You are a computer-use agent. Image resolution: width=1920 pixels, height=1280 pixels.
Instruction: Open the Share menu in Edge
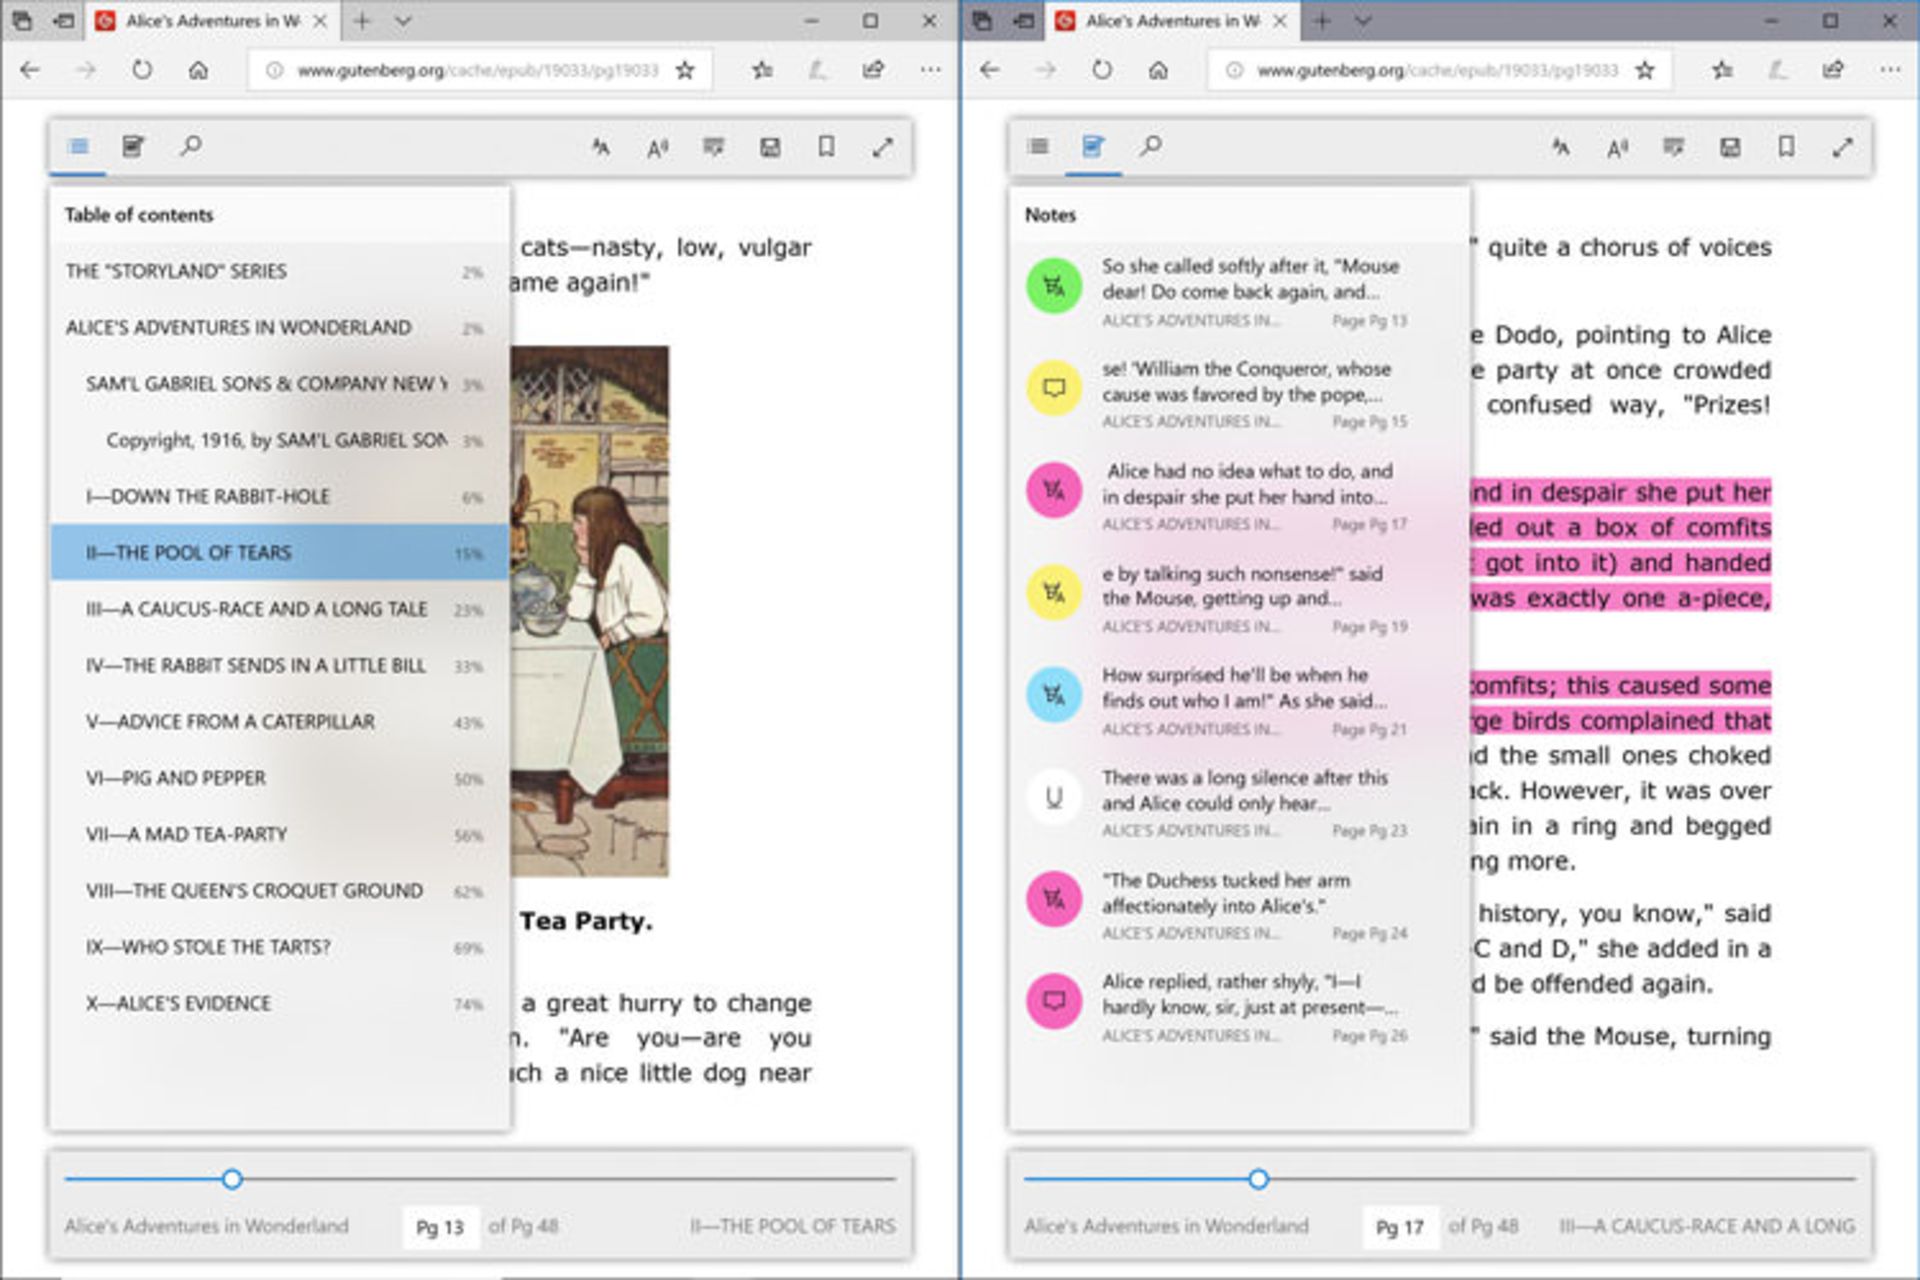pos(873,69)
